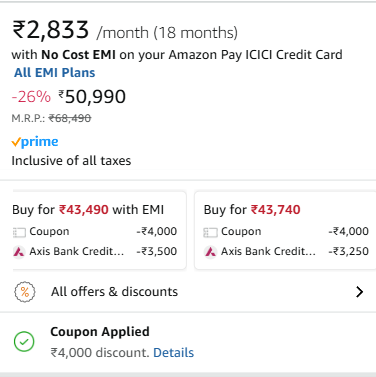376x377 pixels.
Task: Click the Coupon Applied heading text
Action: [x=100, y=331]
